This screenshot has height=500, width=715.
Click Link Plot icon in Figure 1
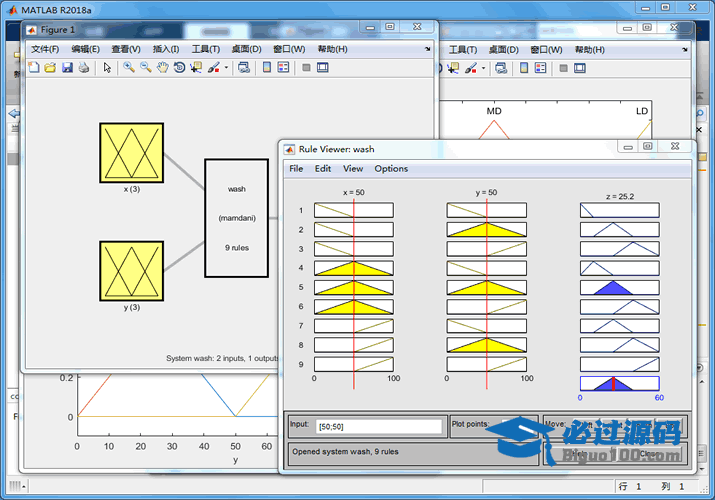tap(244, 67)
